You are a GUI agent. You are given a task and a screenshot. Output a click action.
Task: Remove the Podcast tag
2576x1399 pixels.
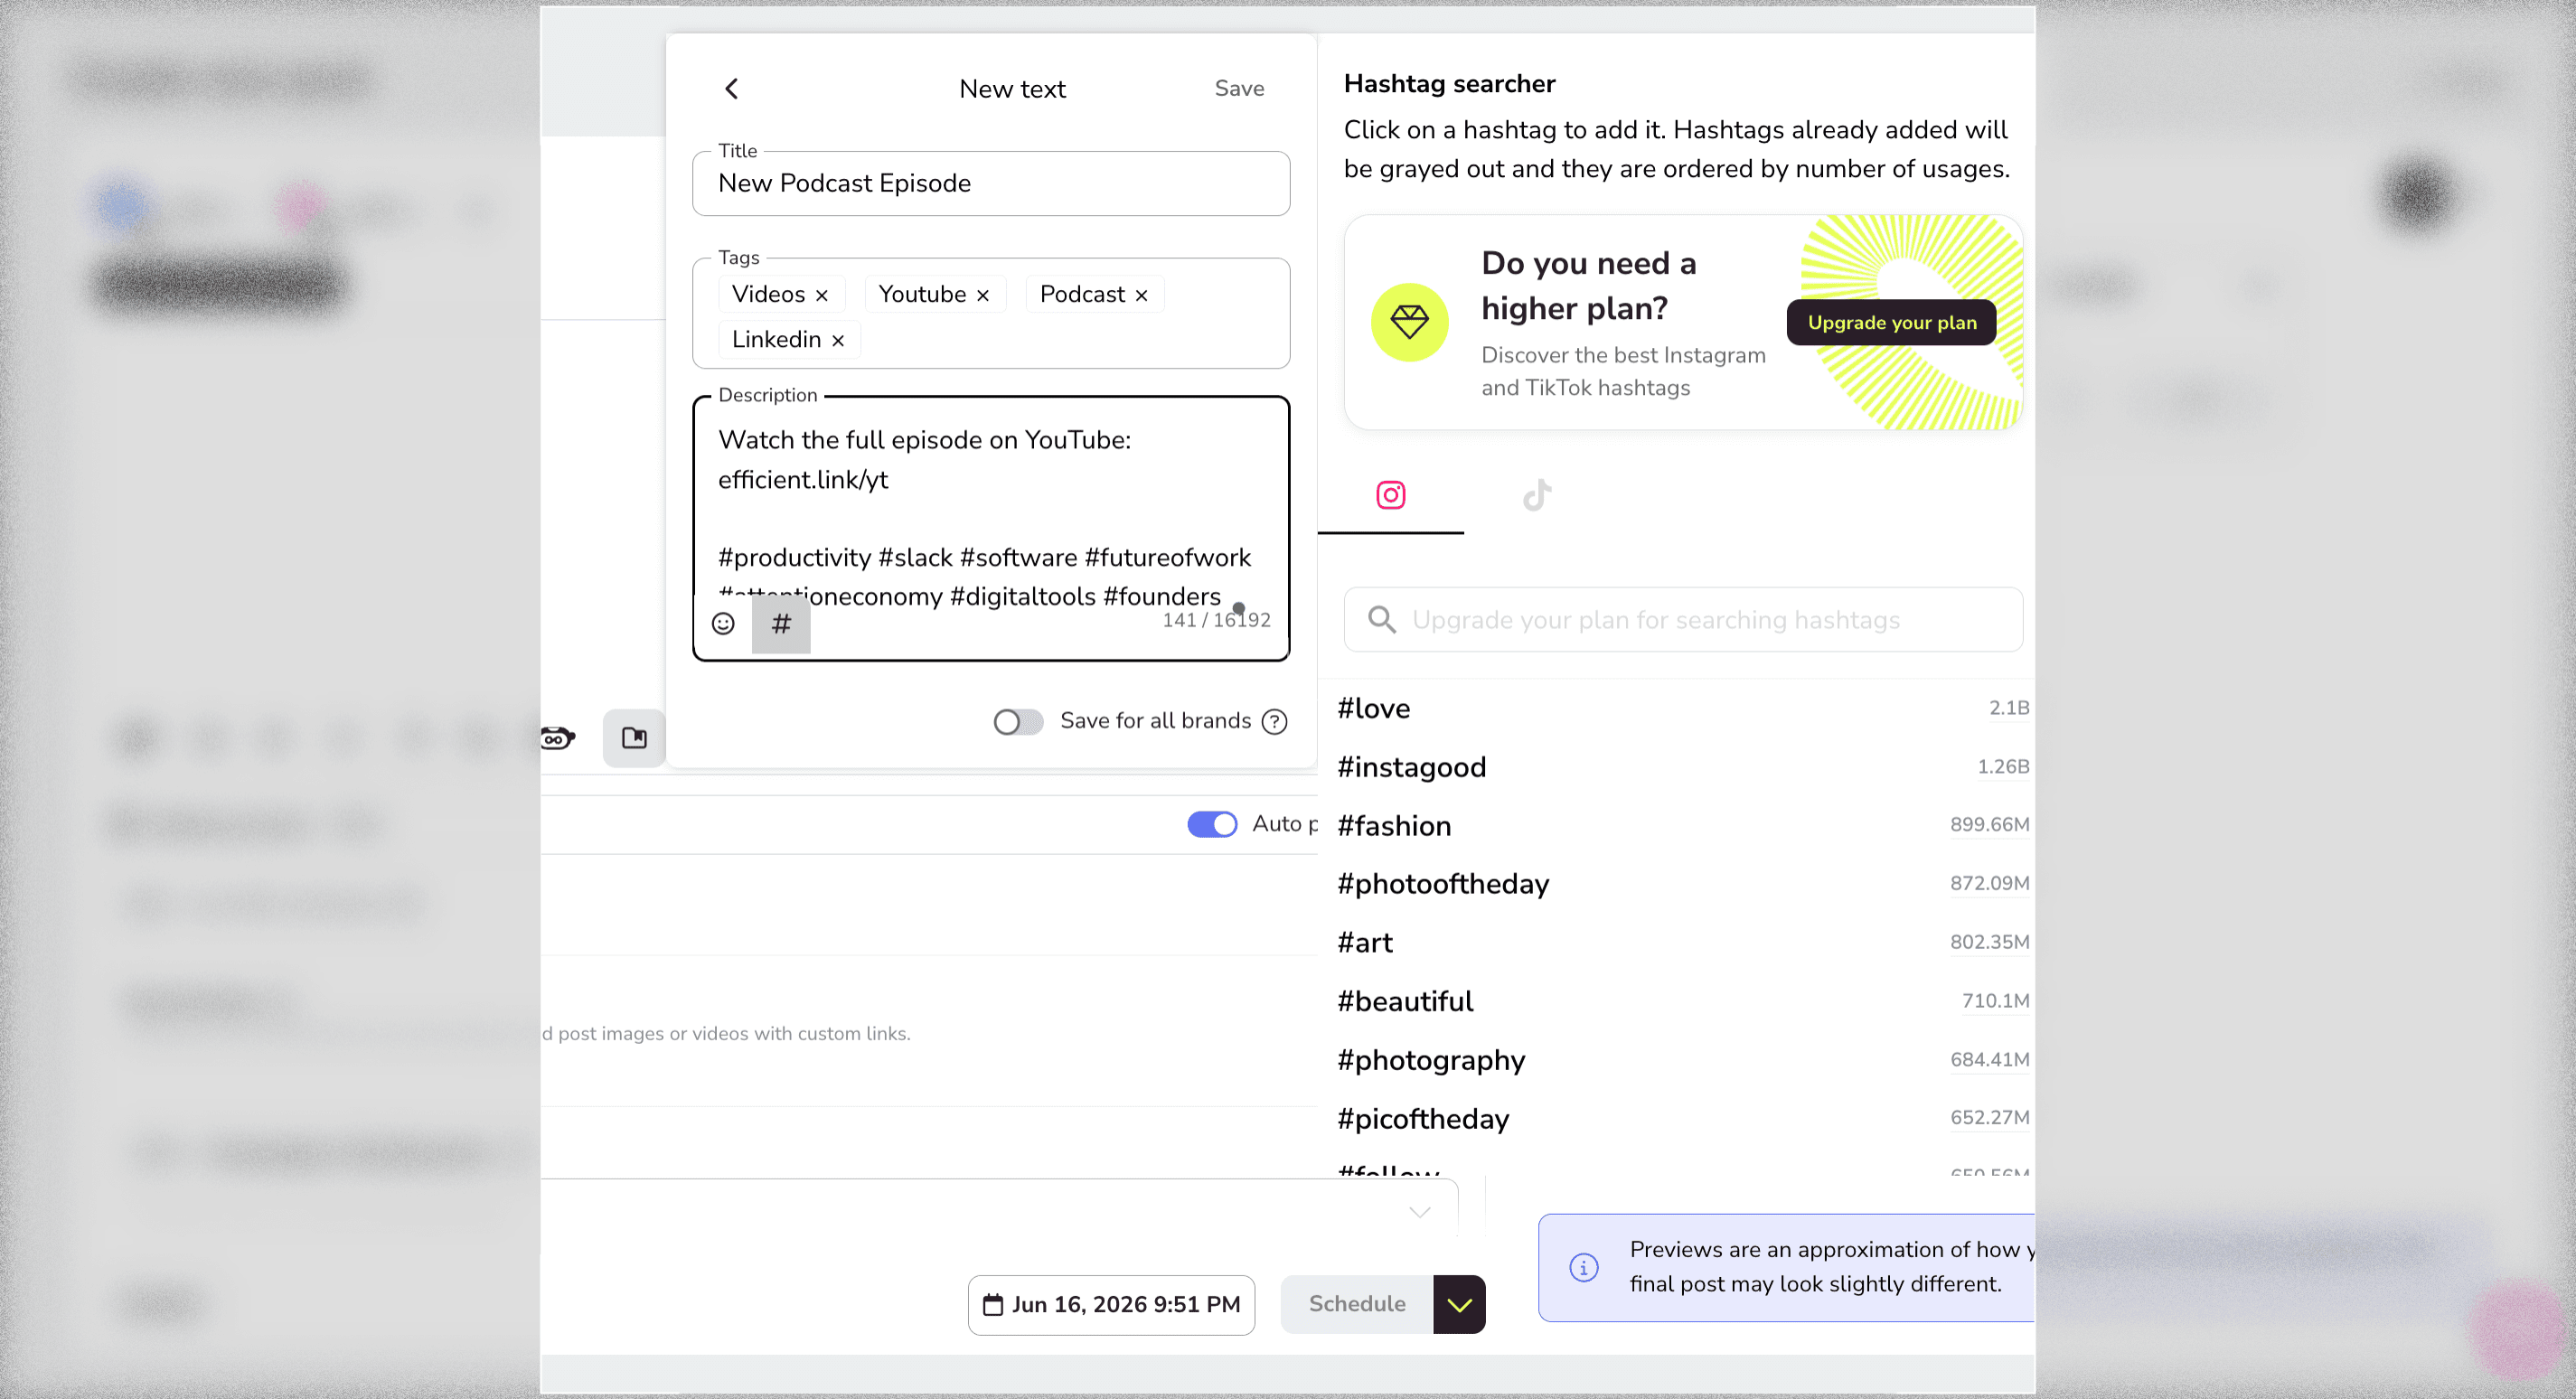point(1141,295)
